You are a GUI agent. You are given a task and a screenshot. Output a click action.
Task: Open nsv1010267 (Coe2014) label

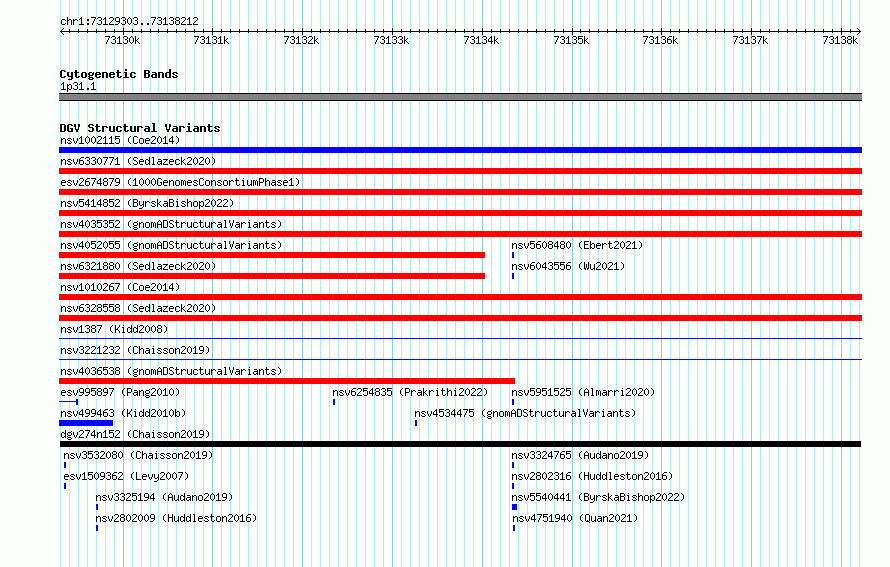click(120, 287)
